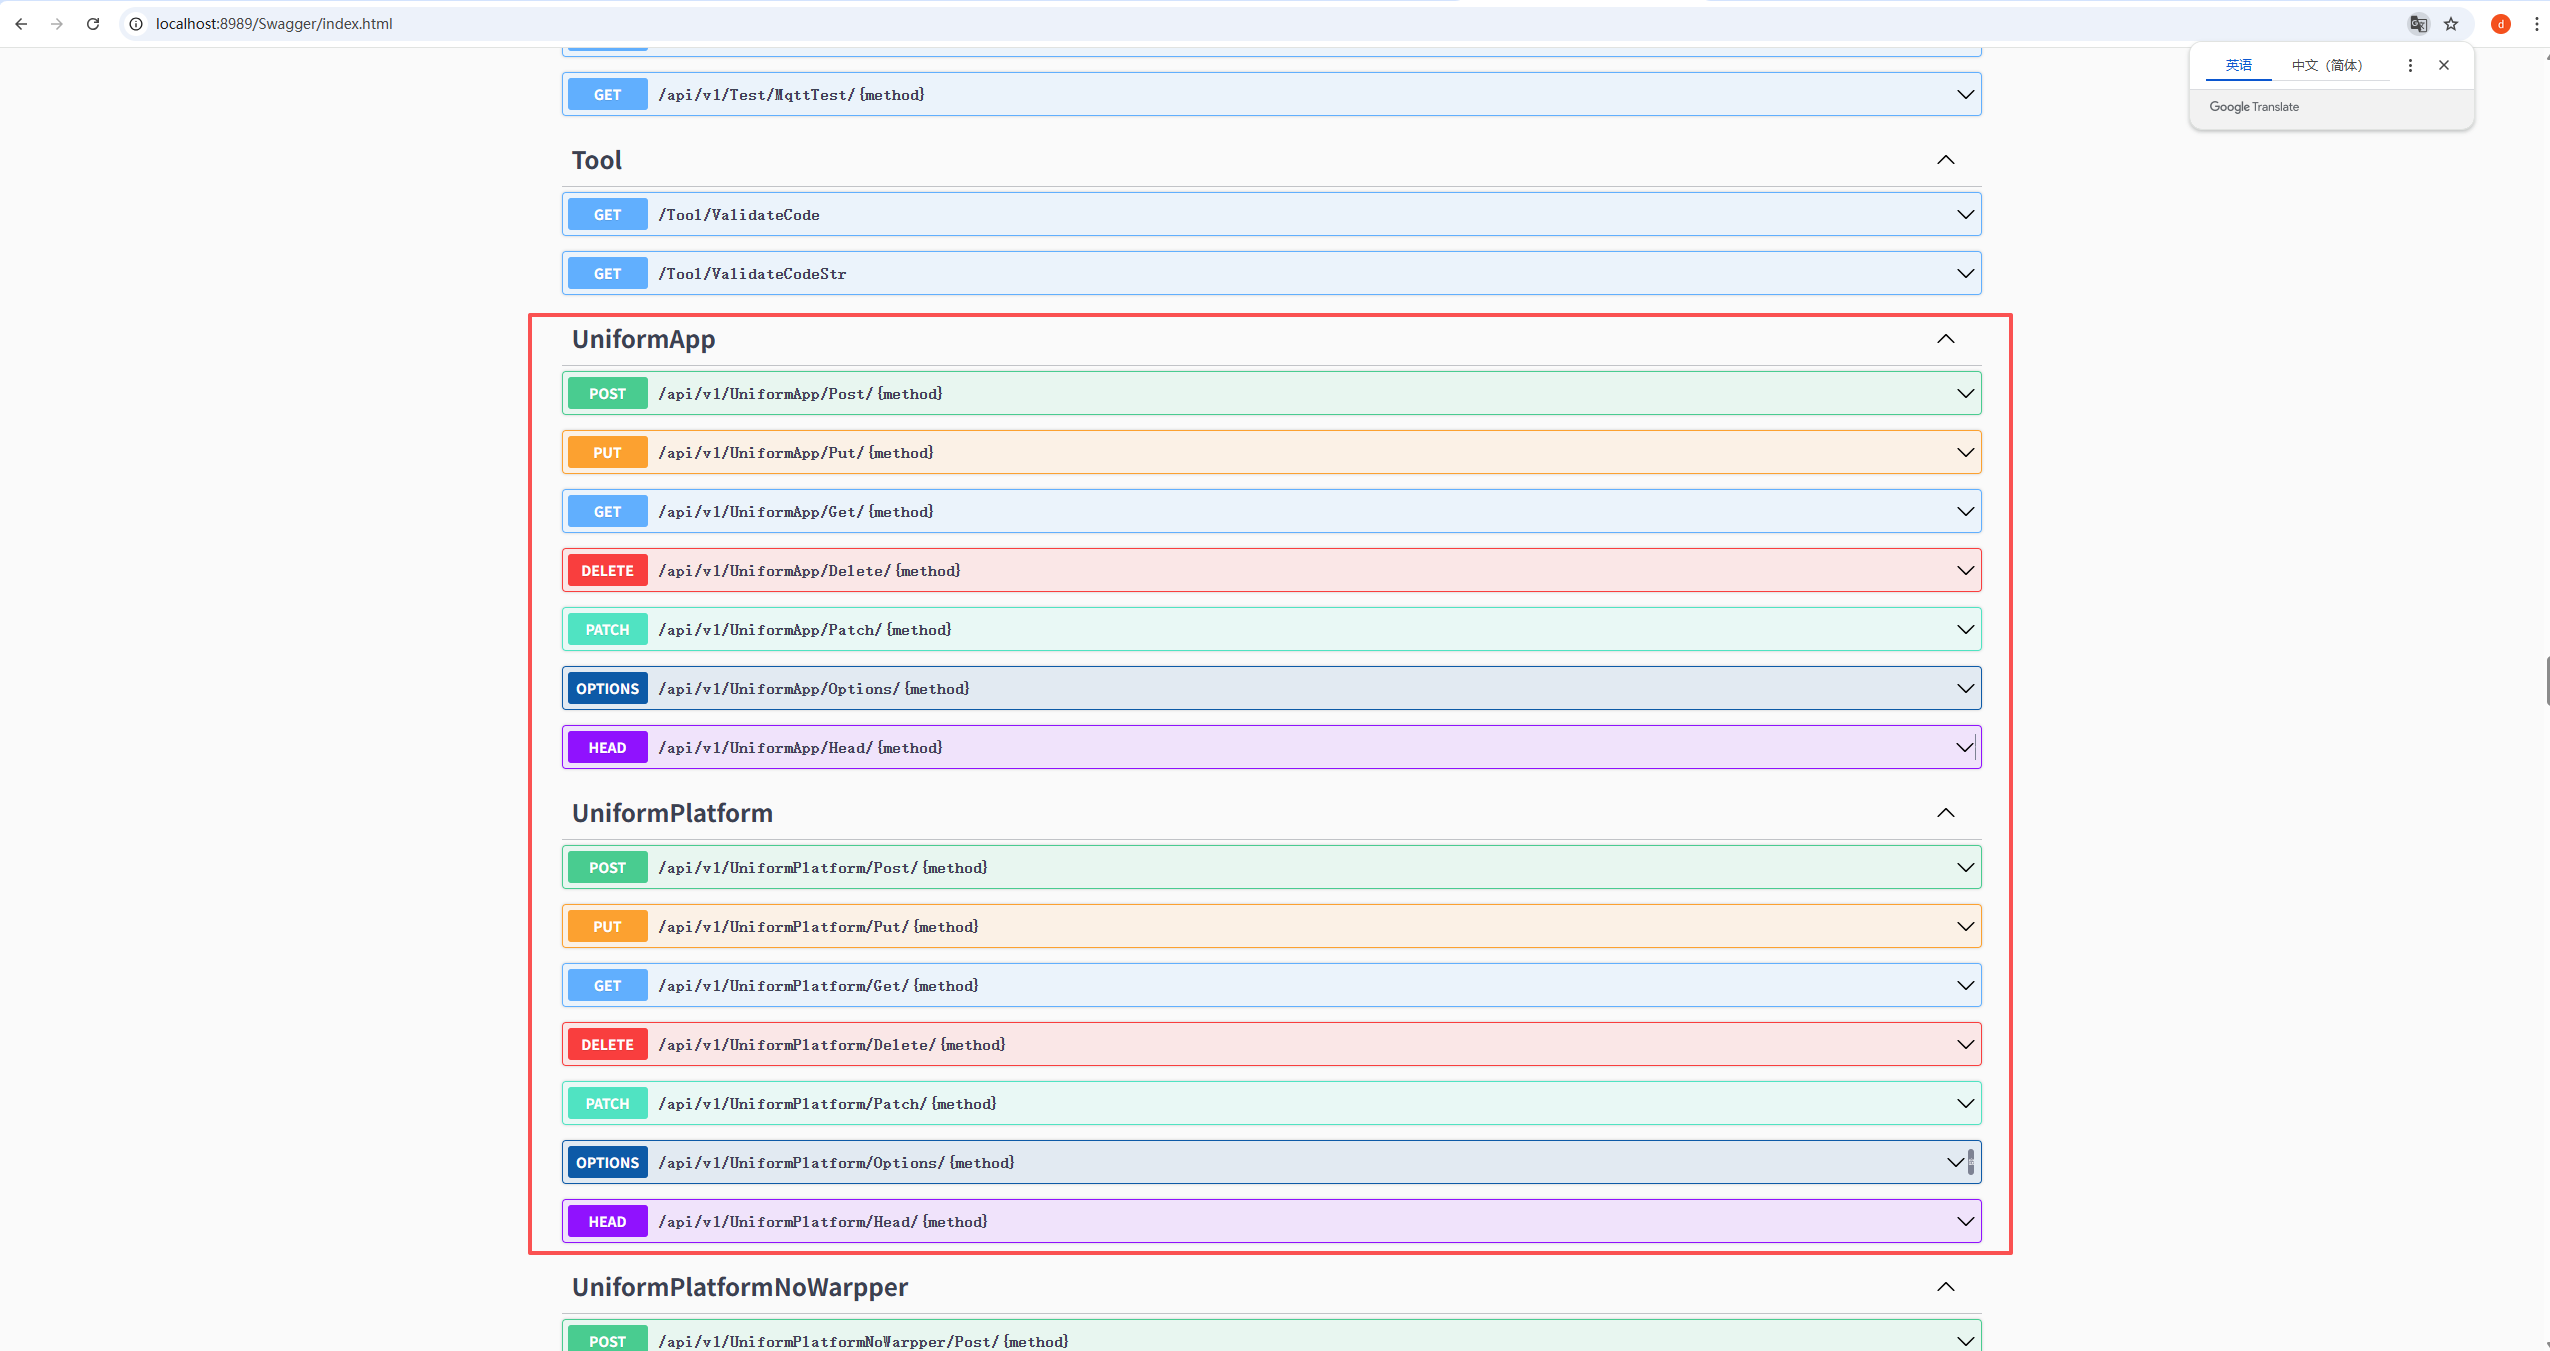
Task: Switch to 中文 (简体) translation tab
Action: pyautogui.click(x=2326, y=65)
